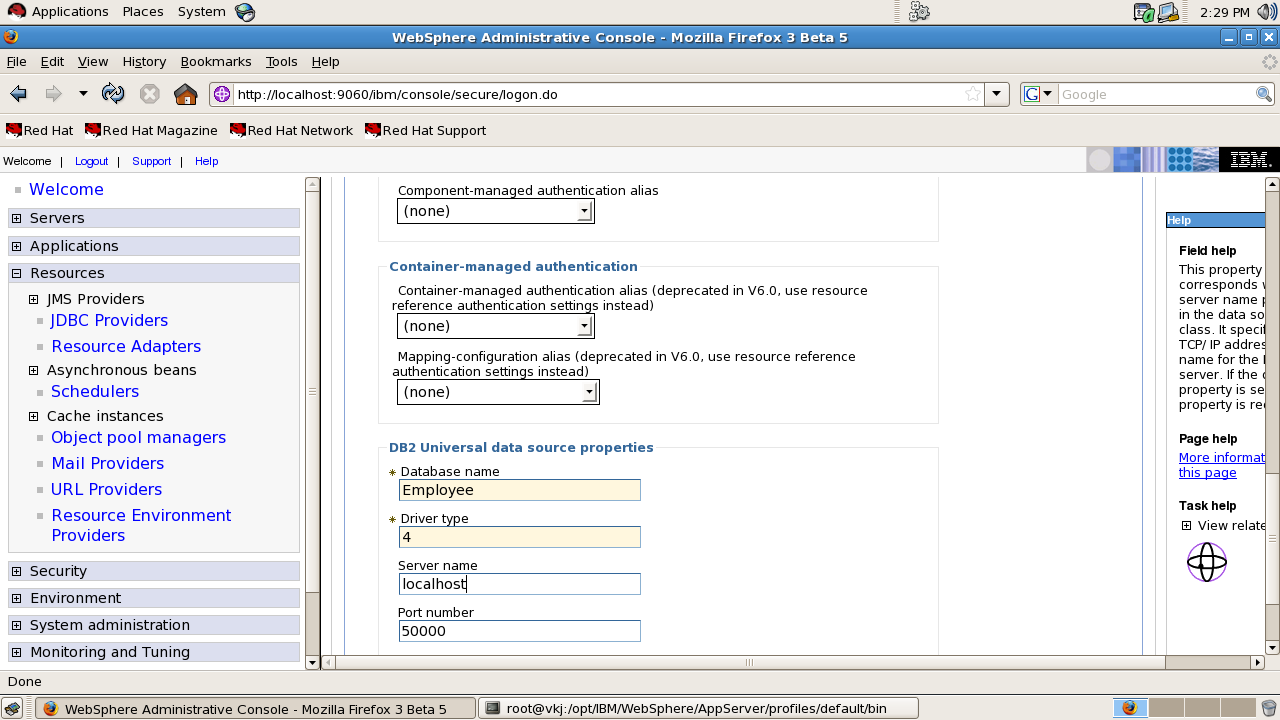The image size is (1280, 720).
Task: Click the Support link
Action: pyautogui.click(x=151, y=161)
